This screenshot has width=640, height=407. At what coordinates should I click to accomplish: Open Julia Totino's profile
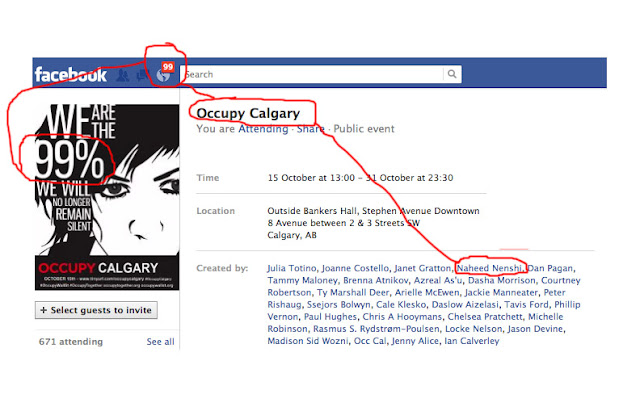(292, 268)
